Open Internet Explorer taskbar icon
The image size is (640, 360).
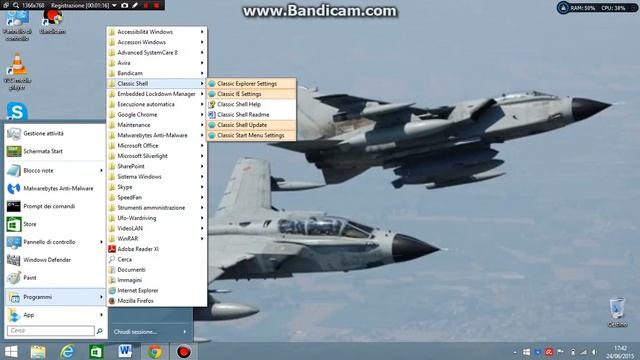[67, 351]
